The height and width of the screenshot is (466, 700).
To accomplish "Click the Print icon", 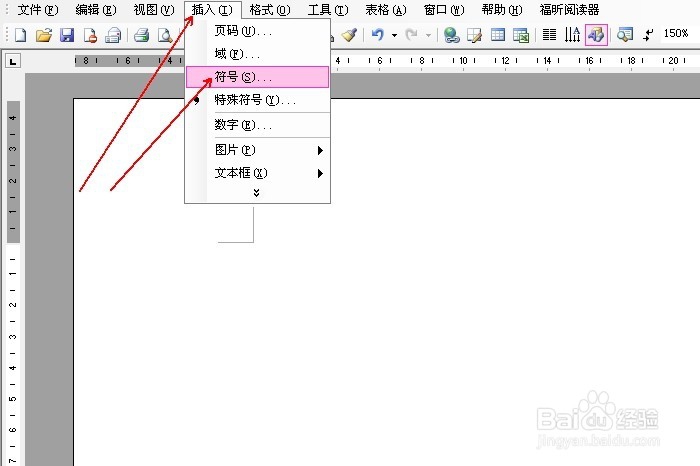I will [142, 35].
